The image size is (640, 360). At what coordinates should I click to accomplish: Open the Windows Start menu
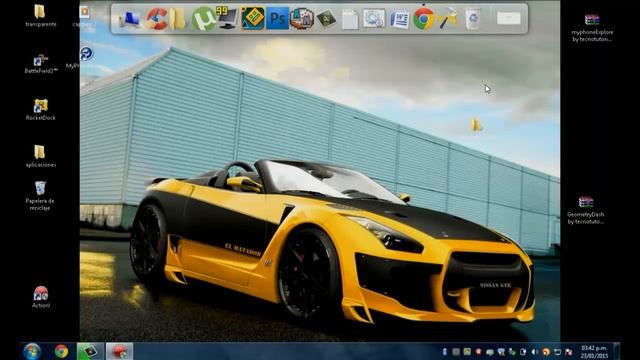[32, 351]
